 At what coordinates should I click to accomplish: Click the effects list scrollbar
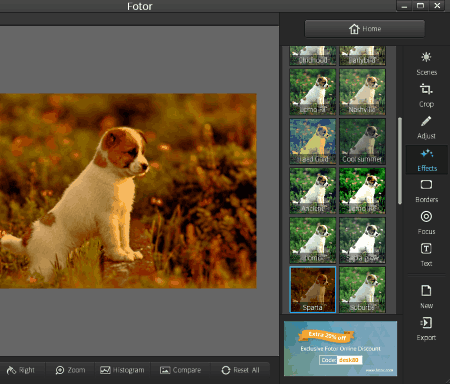tap(400, 161)
